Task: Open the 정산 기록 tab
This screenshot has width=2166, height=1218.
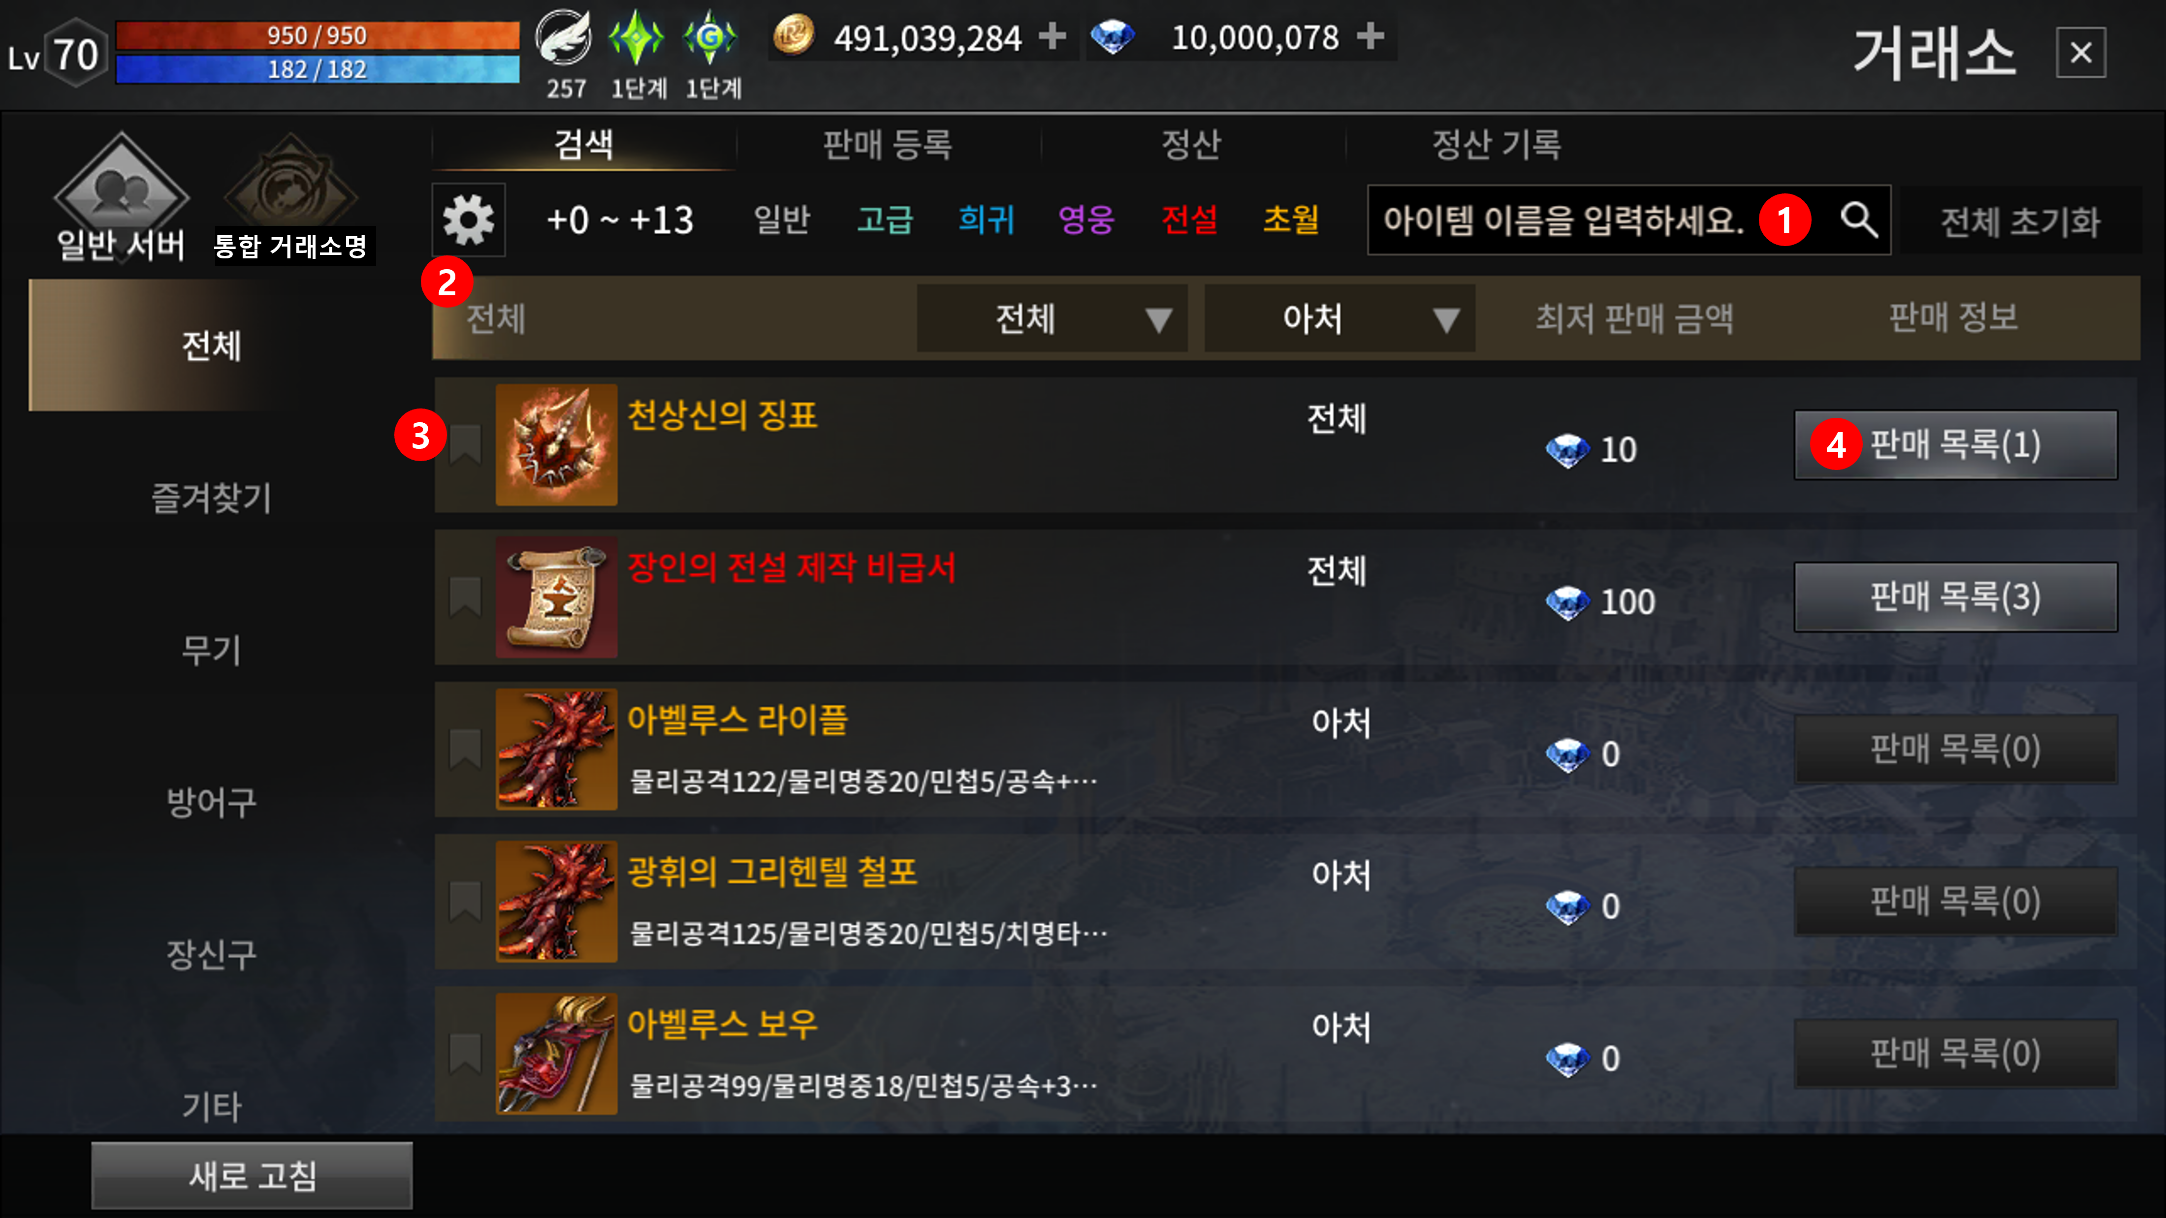Action: [x=1497, y=144]
